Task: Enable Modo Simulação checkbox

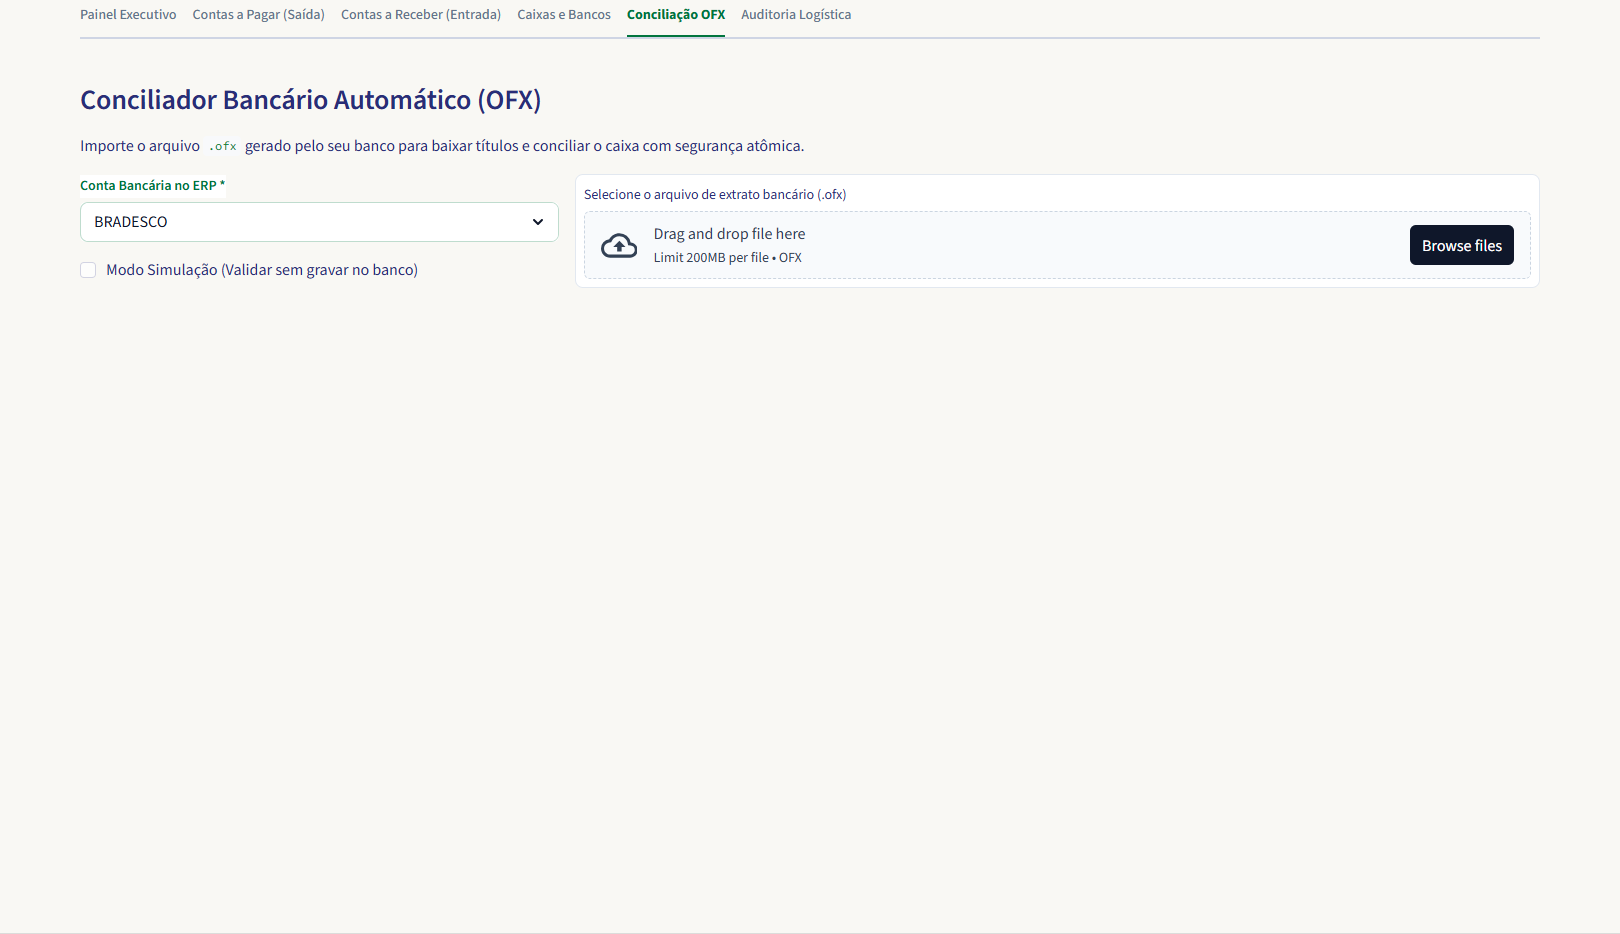Action: click(88, 270)
